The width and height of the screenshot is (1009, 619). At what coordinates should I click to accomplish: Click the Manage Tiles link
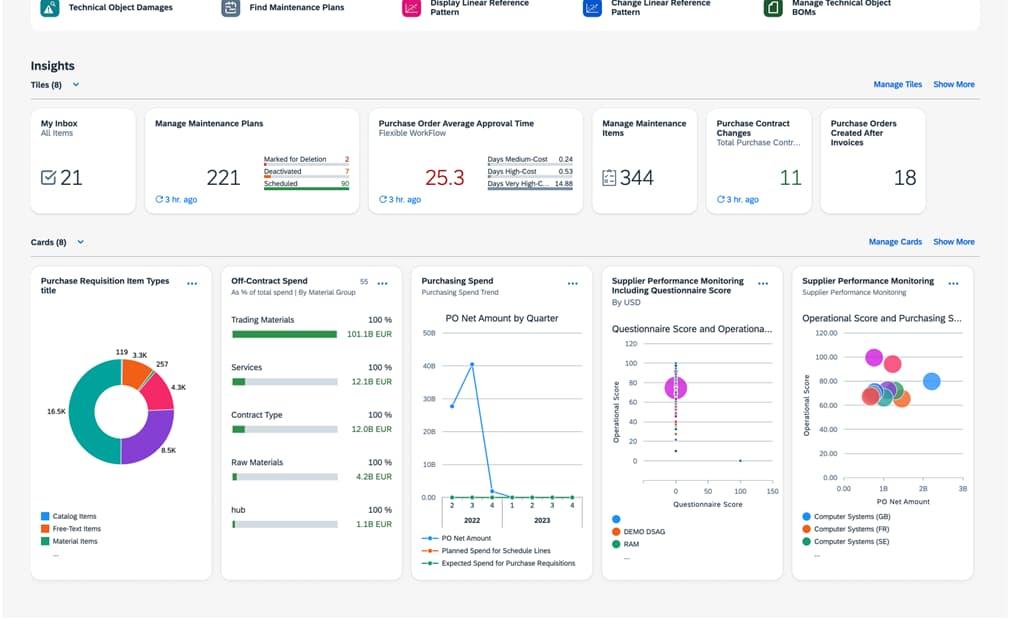897,84
